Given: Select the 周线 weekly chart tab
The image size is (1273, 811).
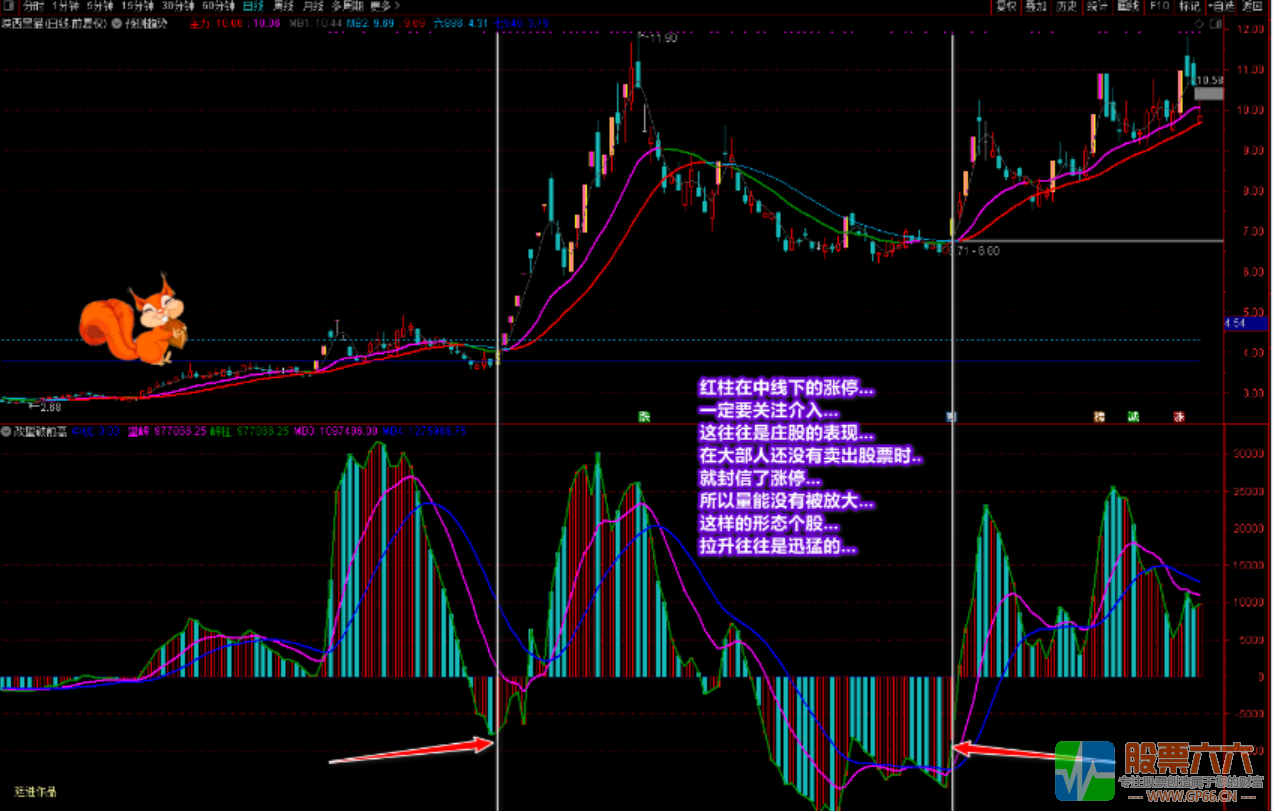Looking at the screenshot, I should [x=284, y=5].
